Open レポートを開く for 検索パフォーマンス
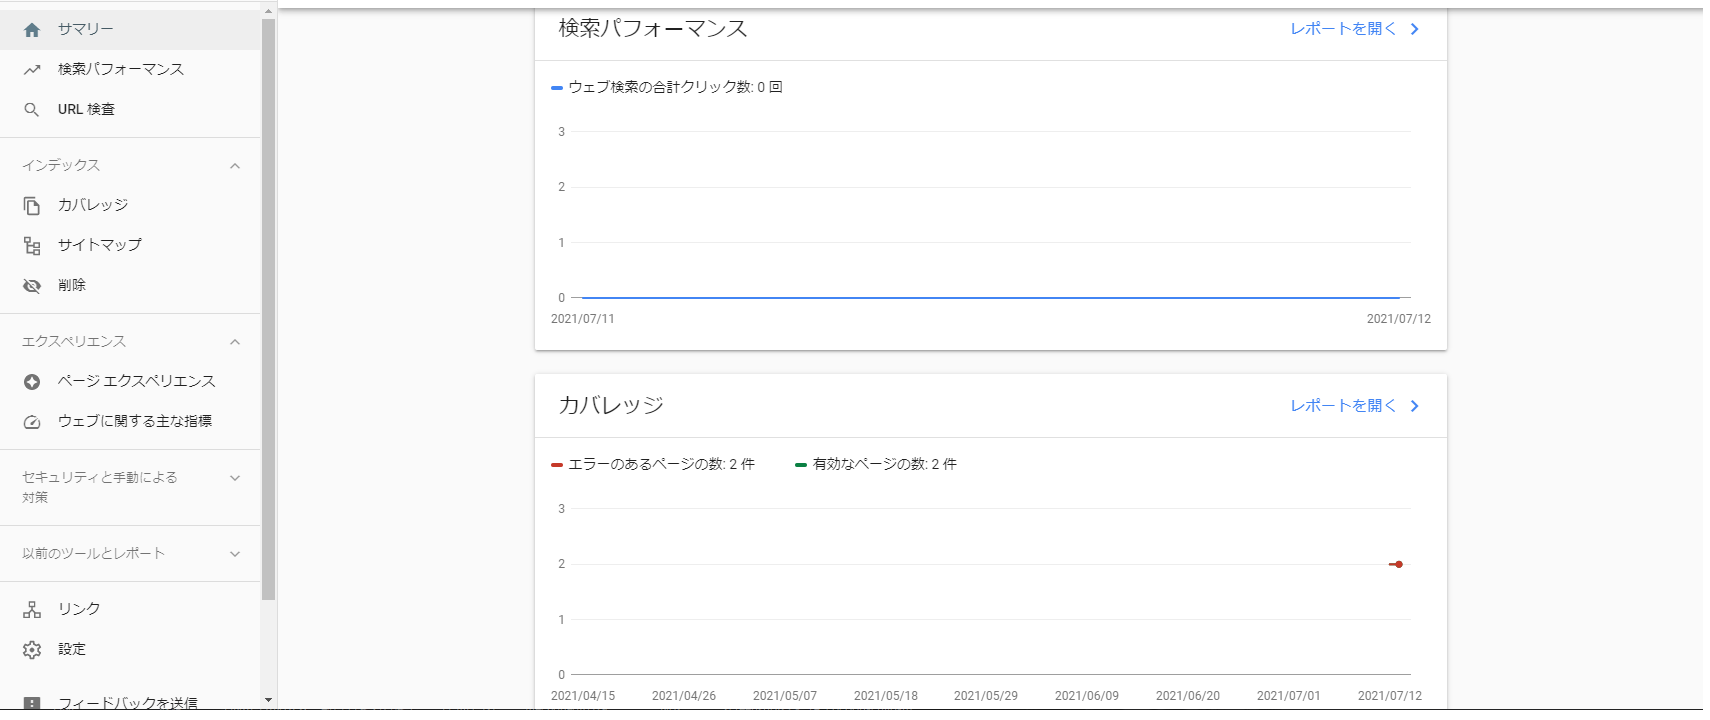The width and height of the screenshot is (1710, 720). (1354, 29)
